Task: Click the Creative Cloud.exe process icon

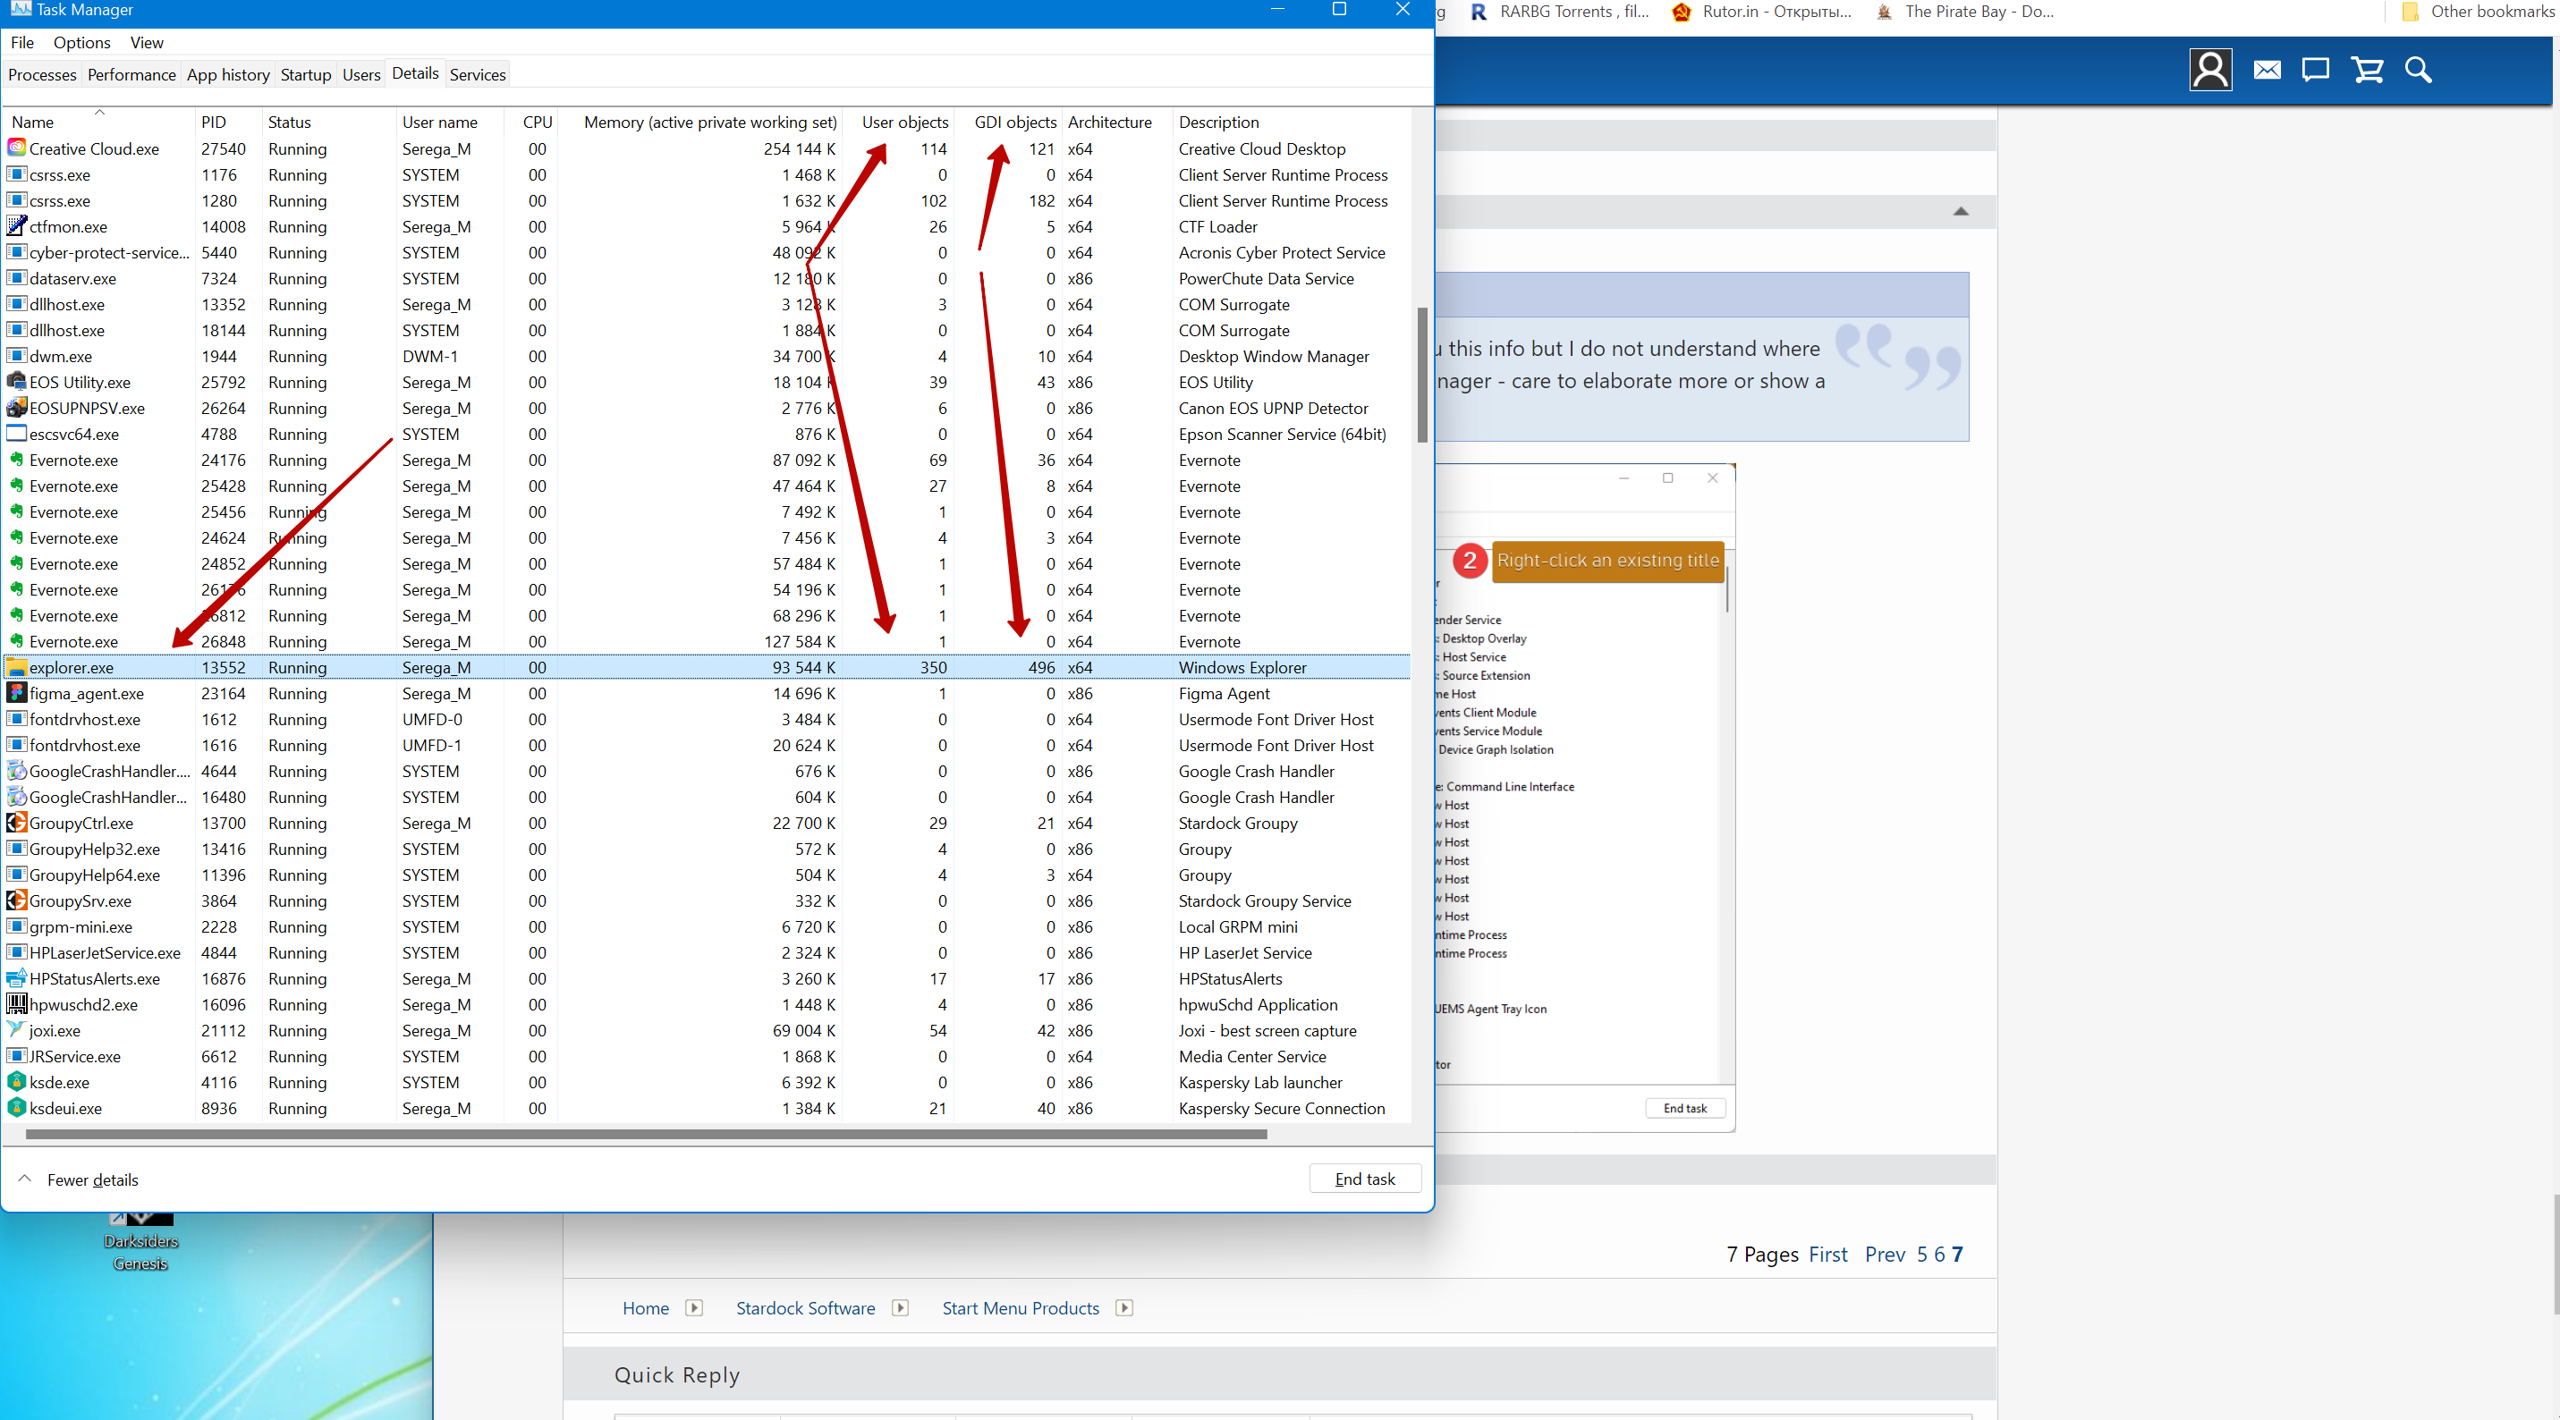Action: pyautogui.click(x=16, y=148)
